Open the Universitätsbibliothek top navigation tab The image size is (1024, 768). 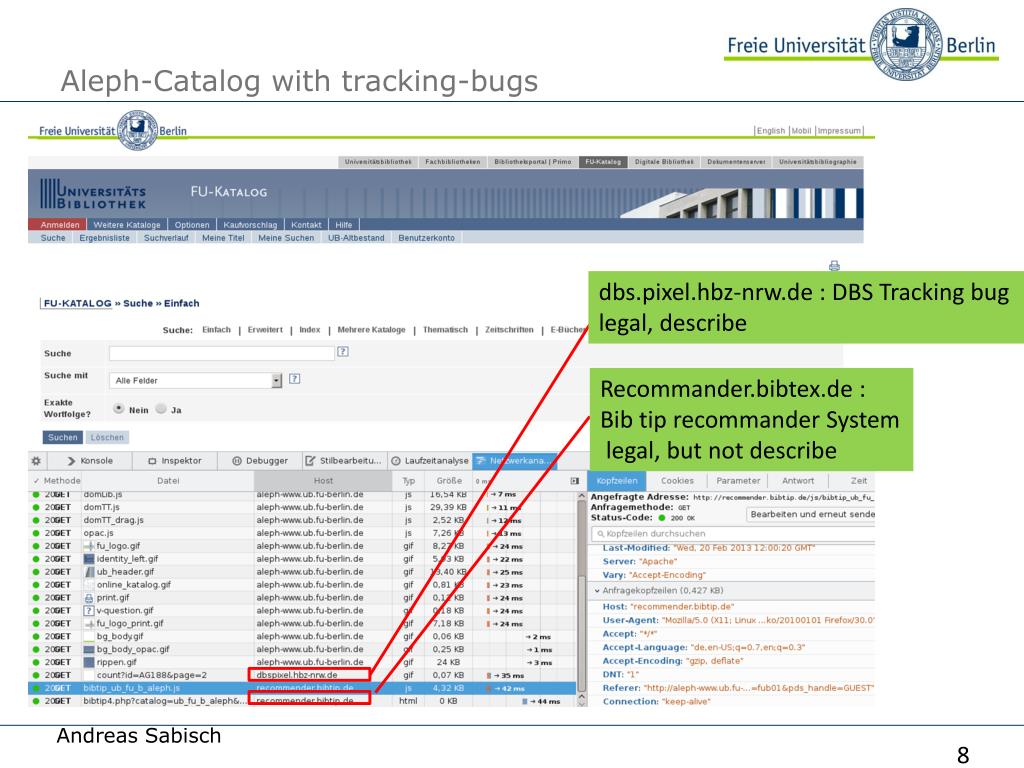coord(378,162)
